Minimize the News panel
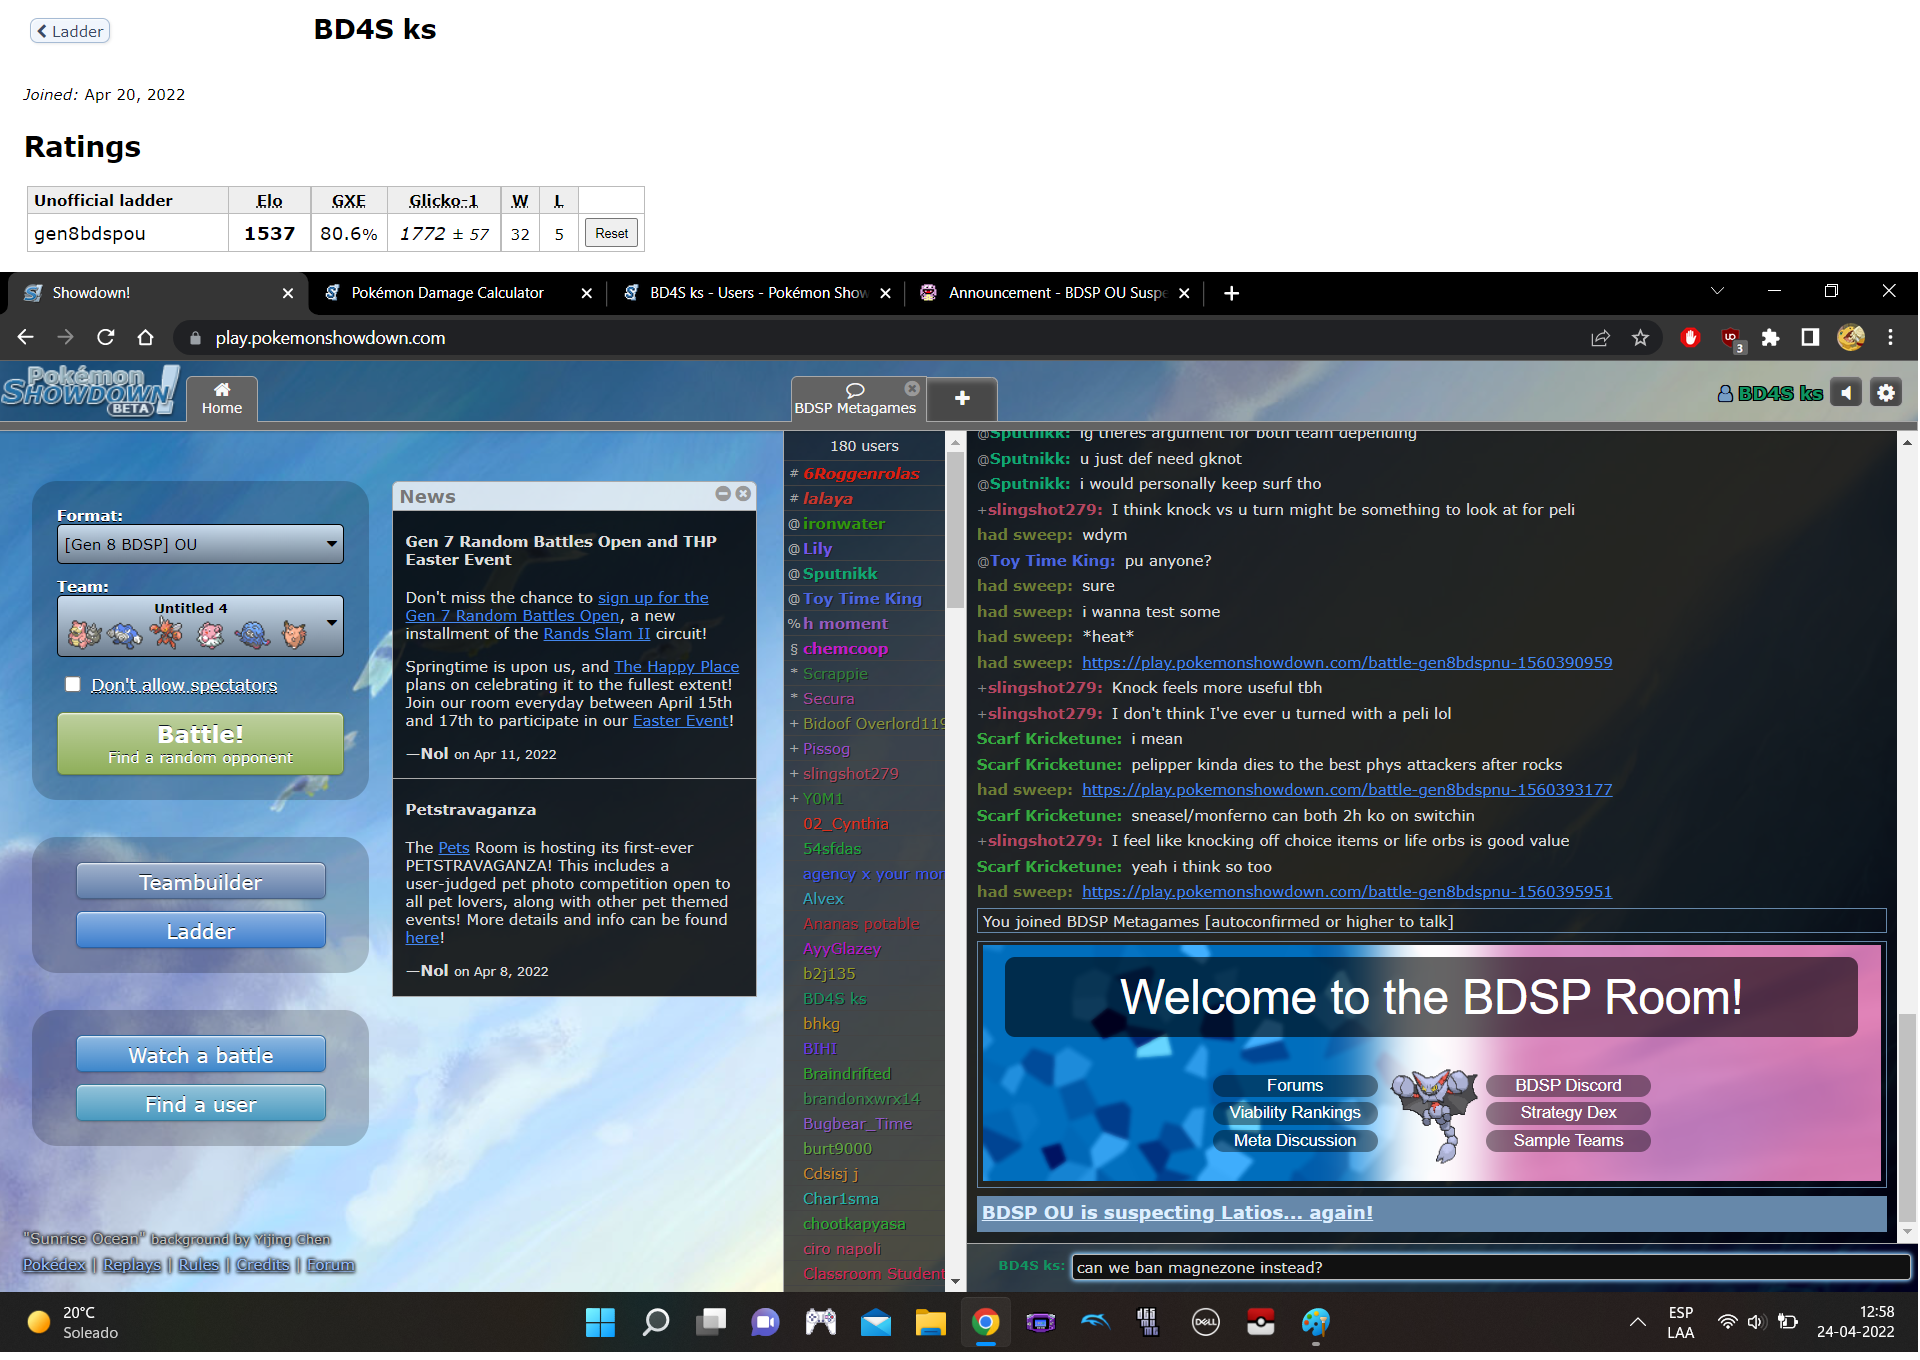This screenshot has height=1360, width=1920. coord(723,494)
